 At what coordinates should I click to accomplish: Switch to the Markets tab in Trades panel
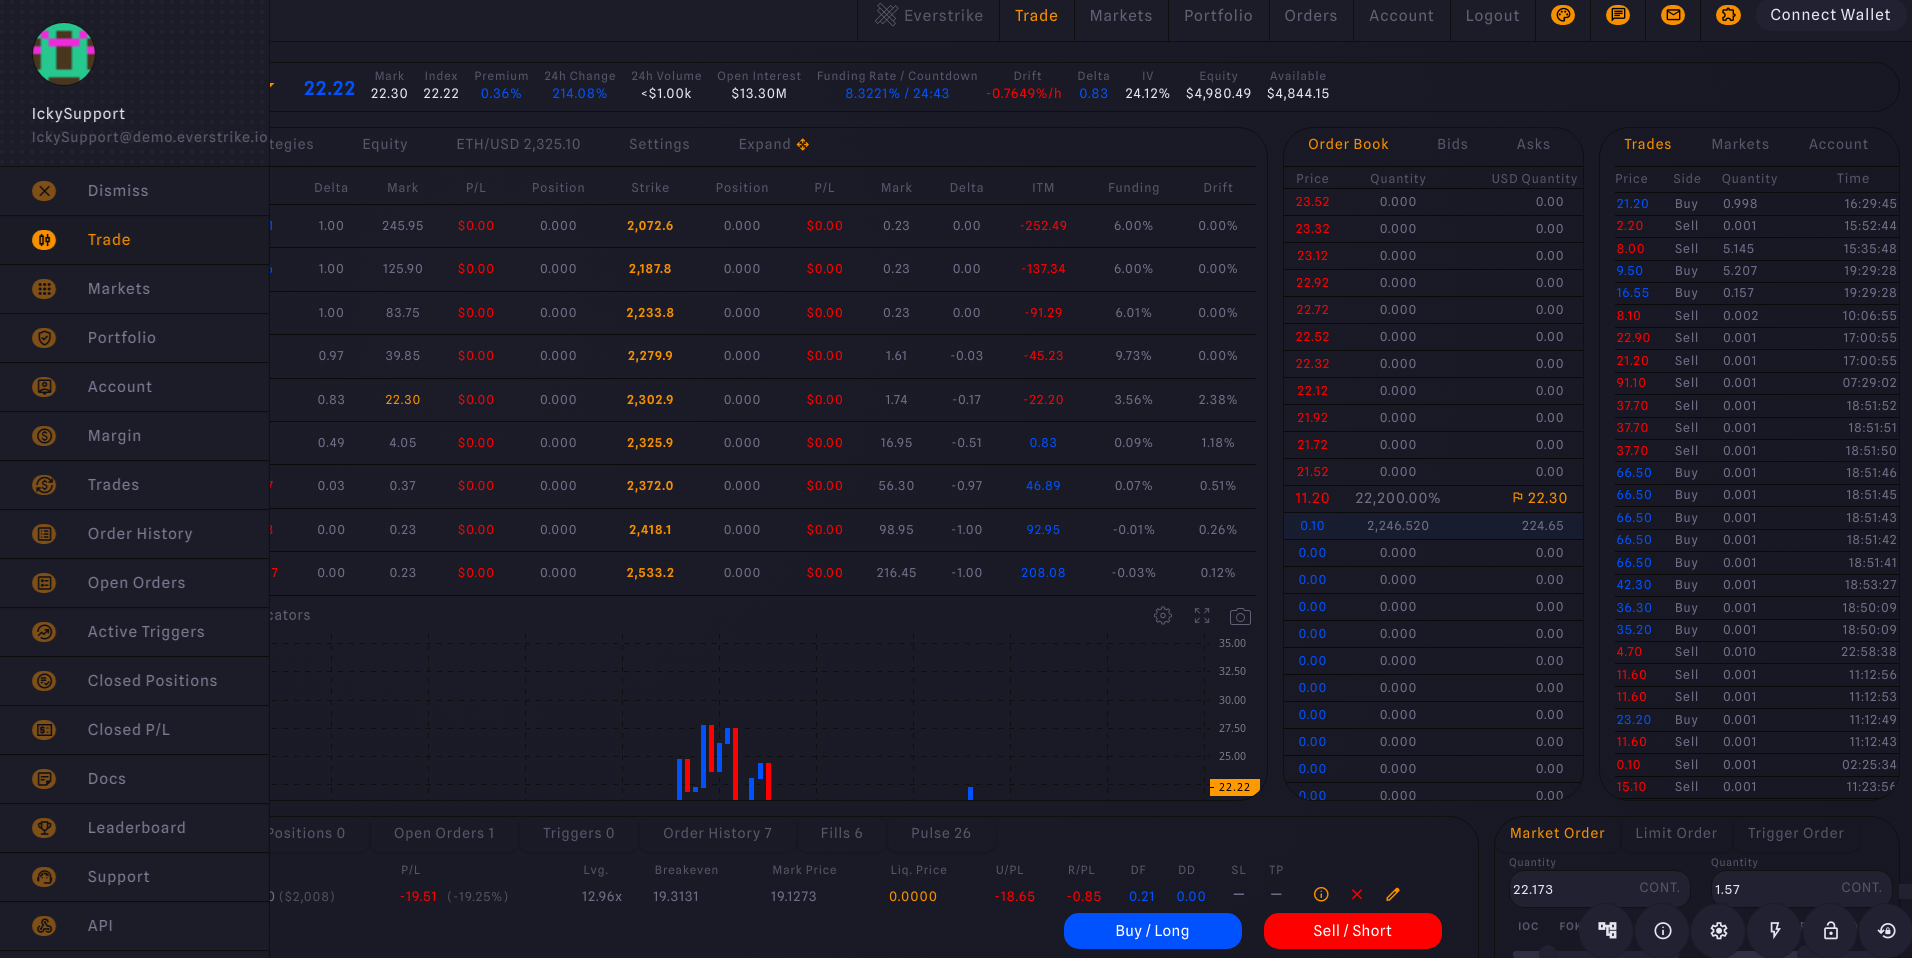(1740, 144)
